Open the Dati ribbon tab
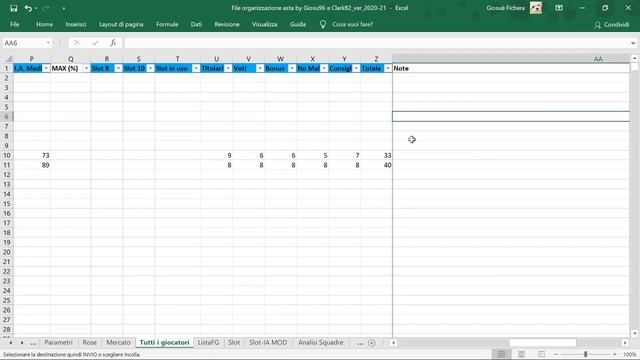Image resolution: width=640 pixels, height=360 pixels. point(196,24)
